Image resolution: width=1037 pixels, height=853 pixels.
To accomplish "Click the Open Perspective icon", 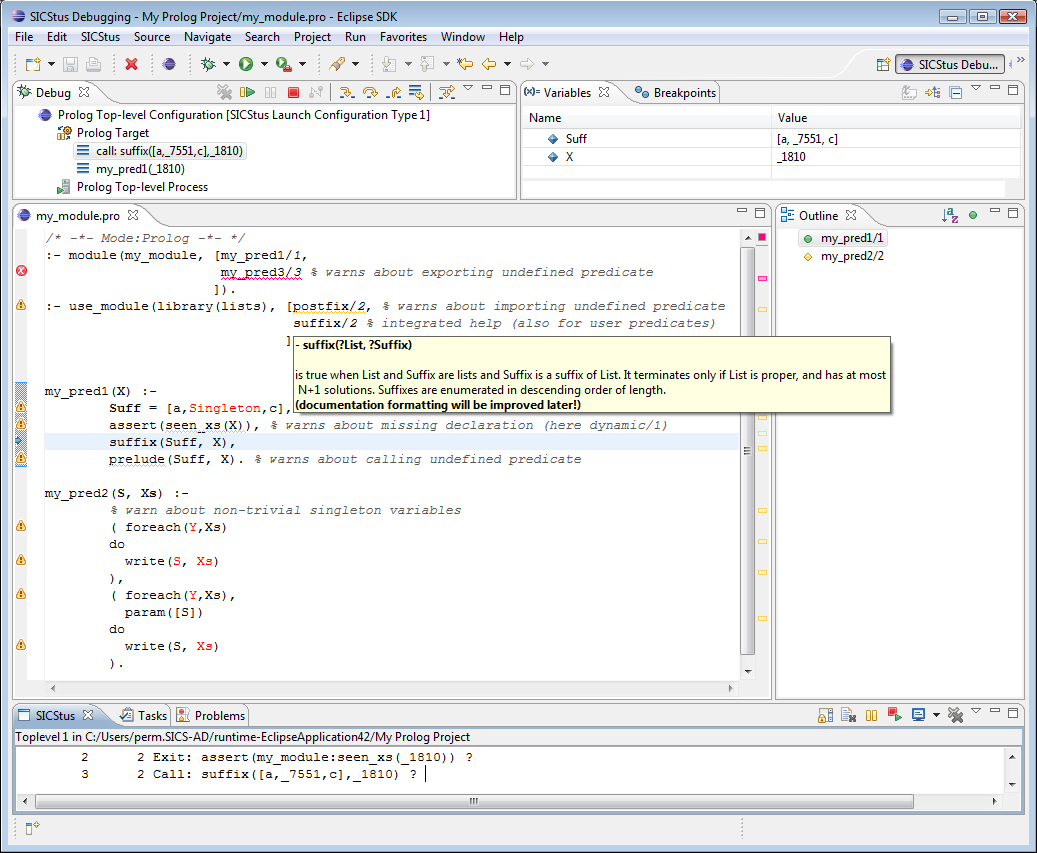I will point(883,64).
